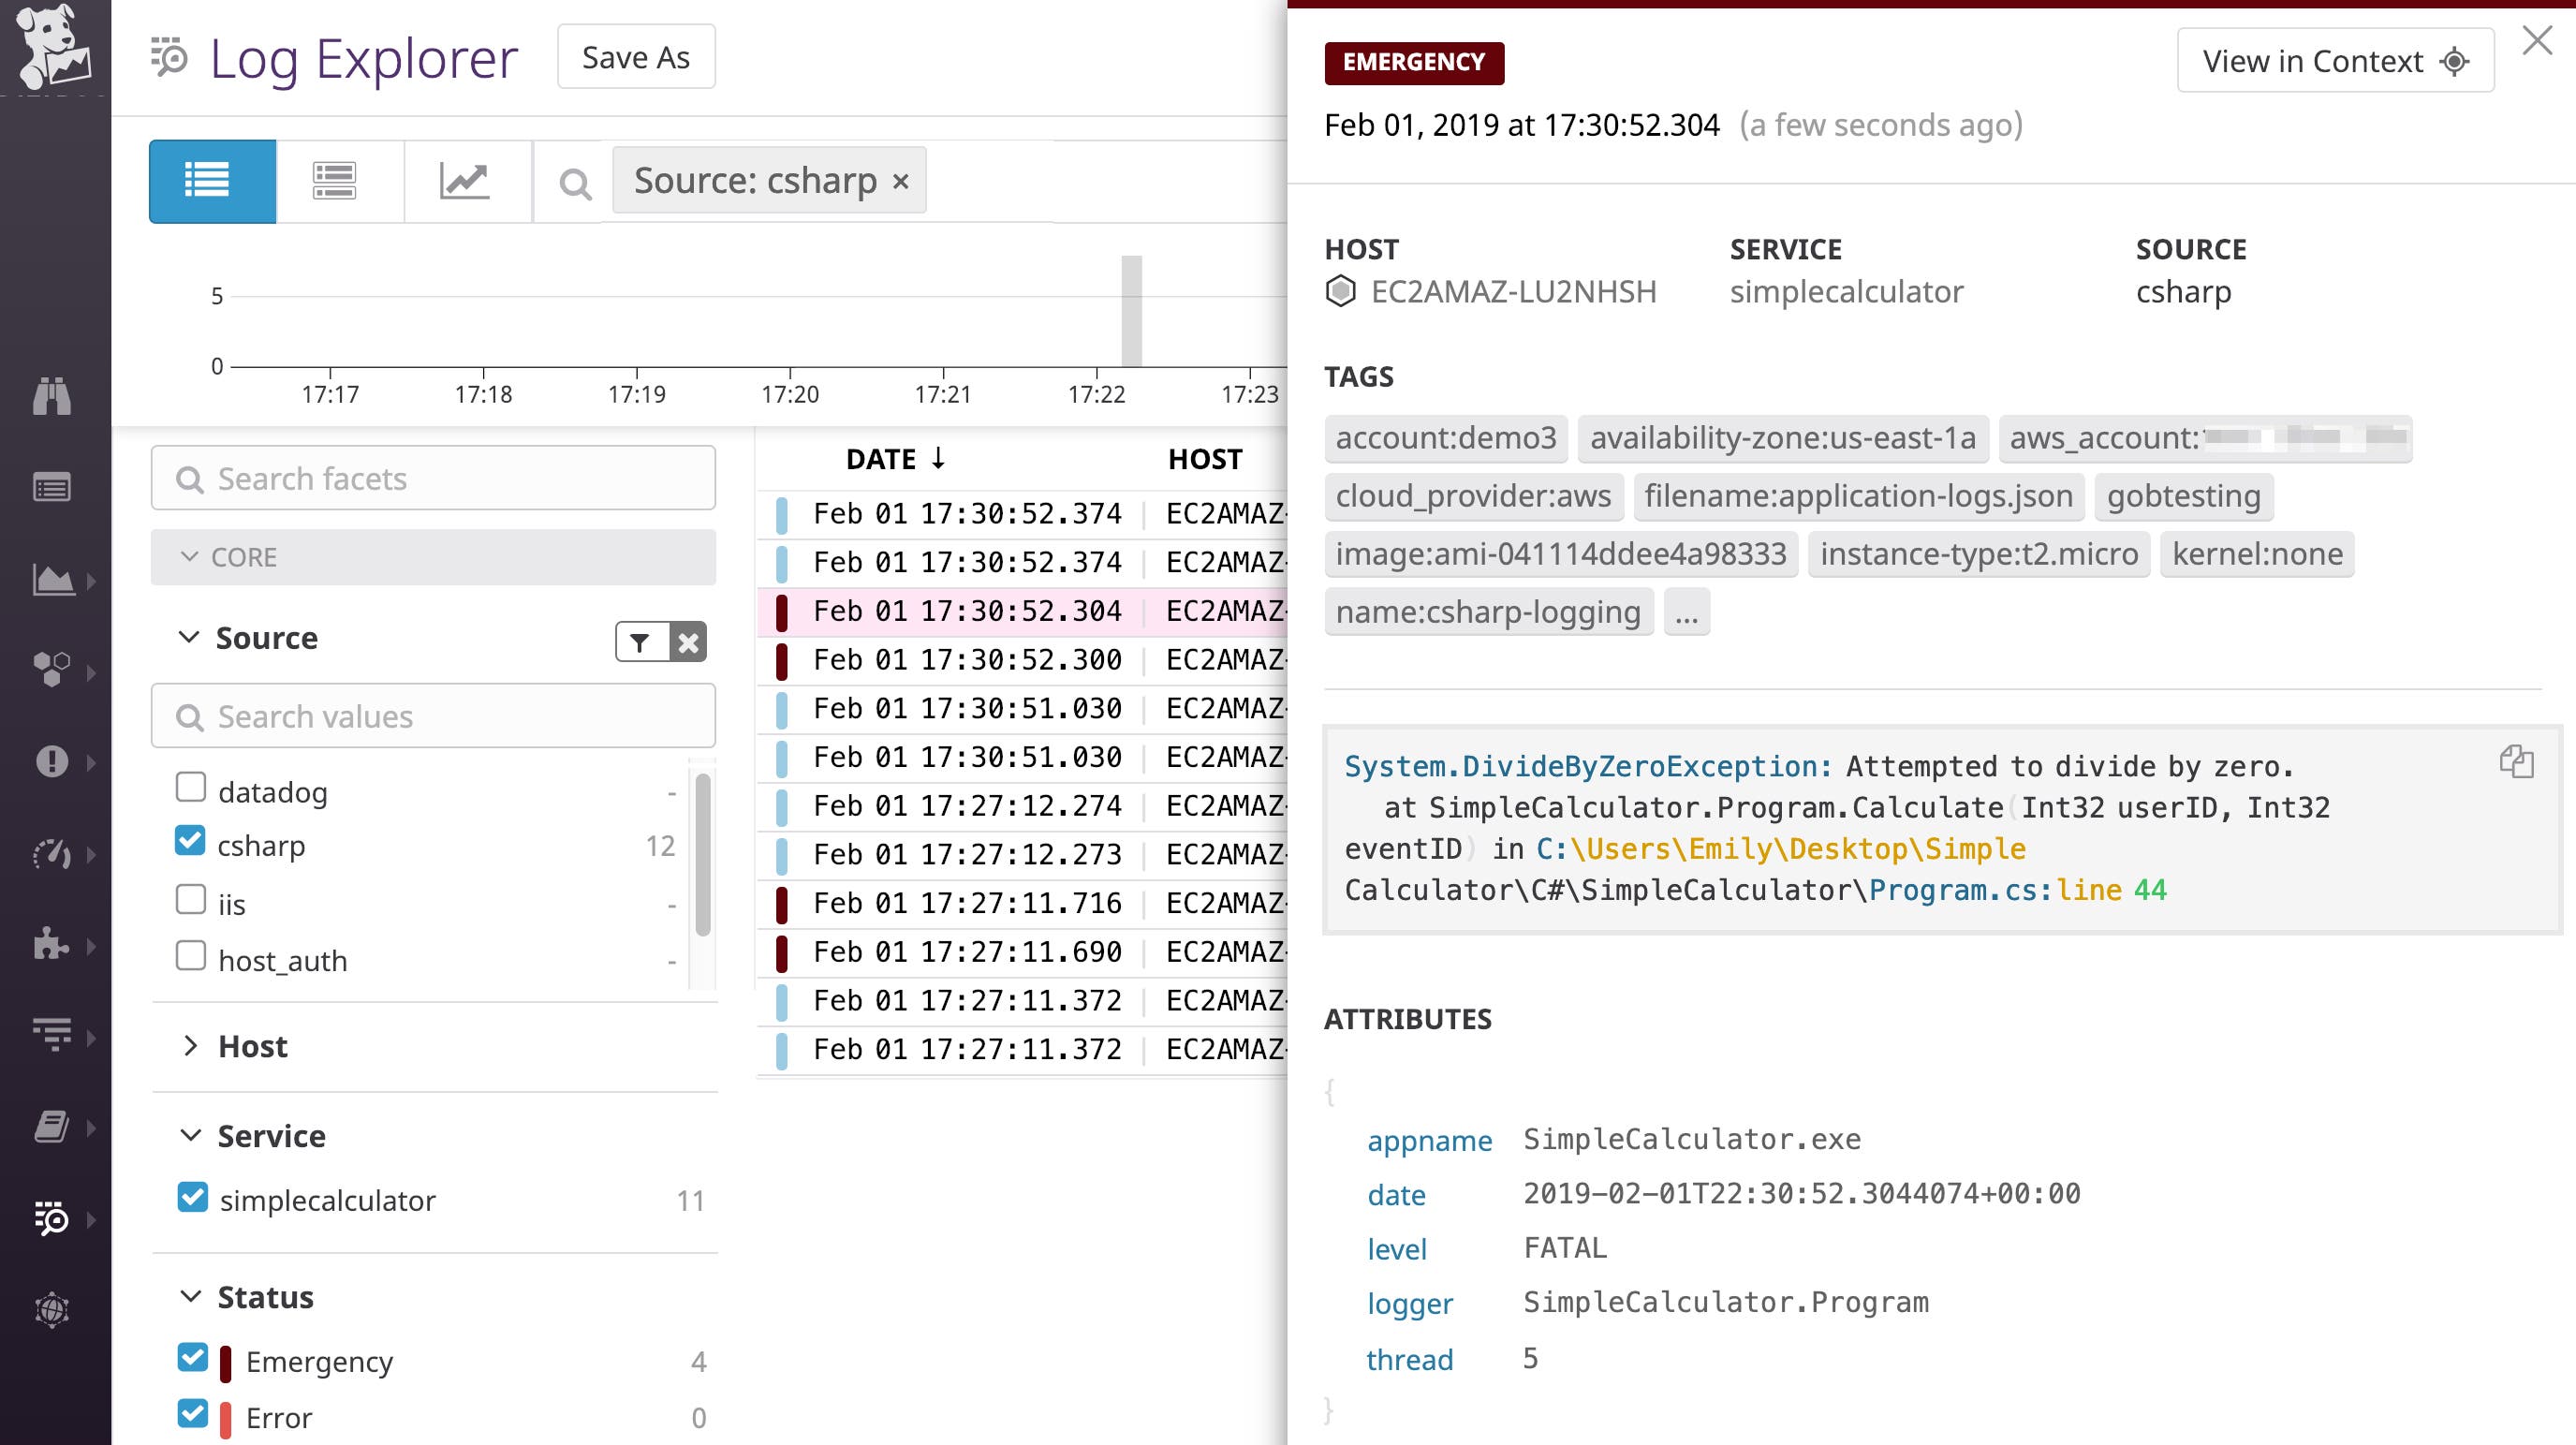
Task: Click the Save As button
Action: point(635,57)
